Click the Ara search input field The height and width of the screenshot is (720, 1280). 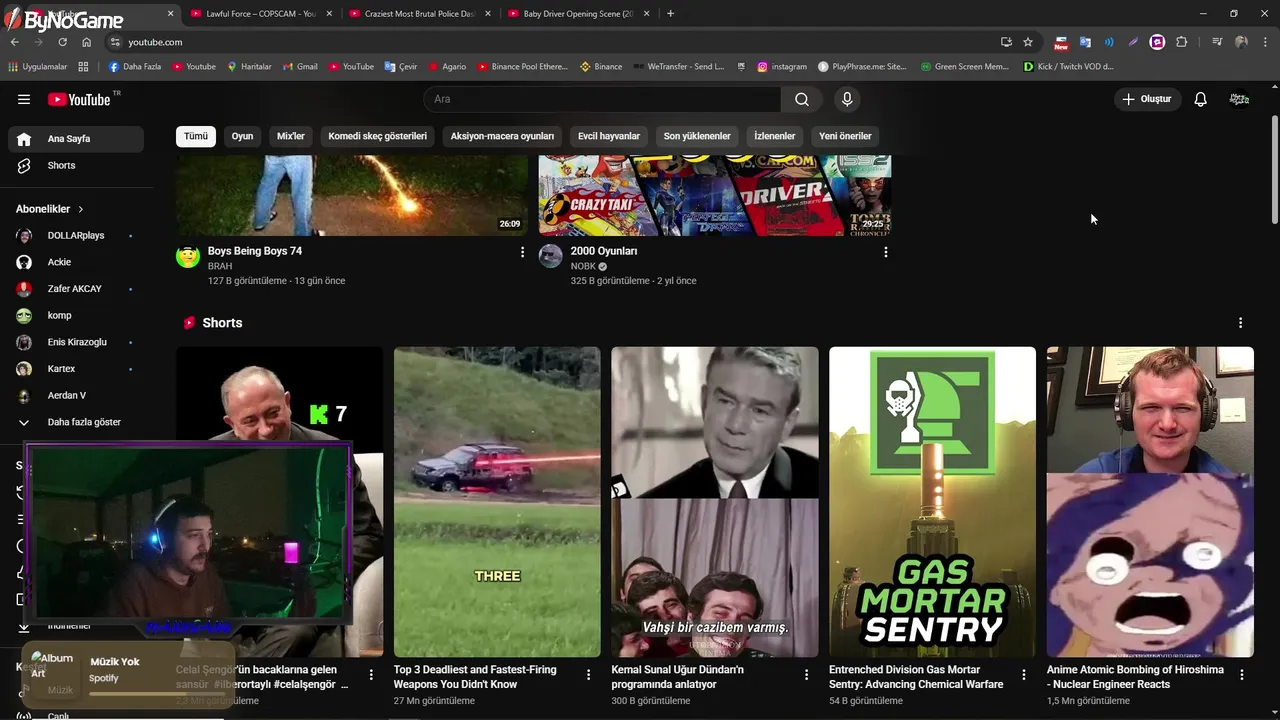point(602,99)
